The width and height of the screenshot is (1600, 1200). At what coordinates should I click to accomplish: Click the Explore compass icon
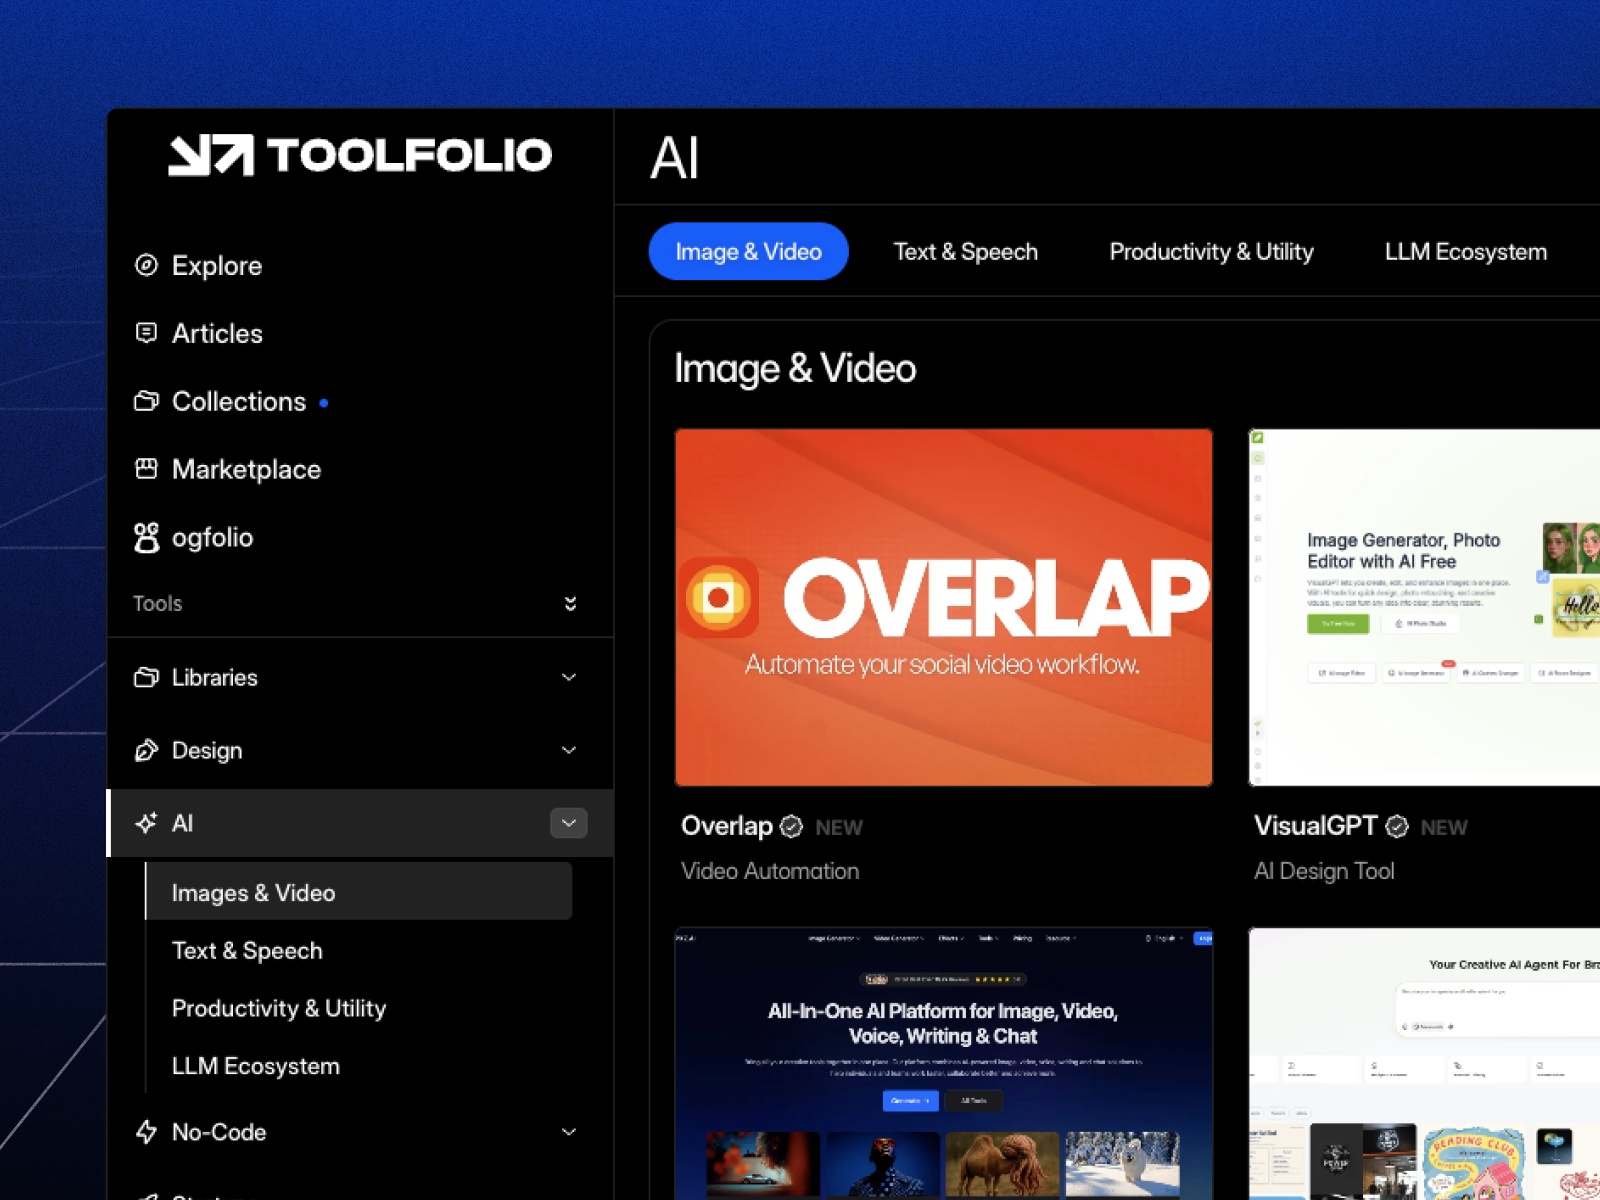point(146,265)
